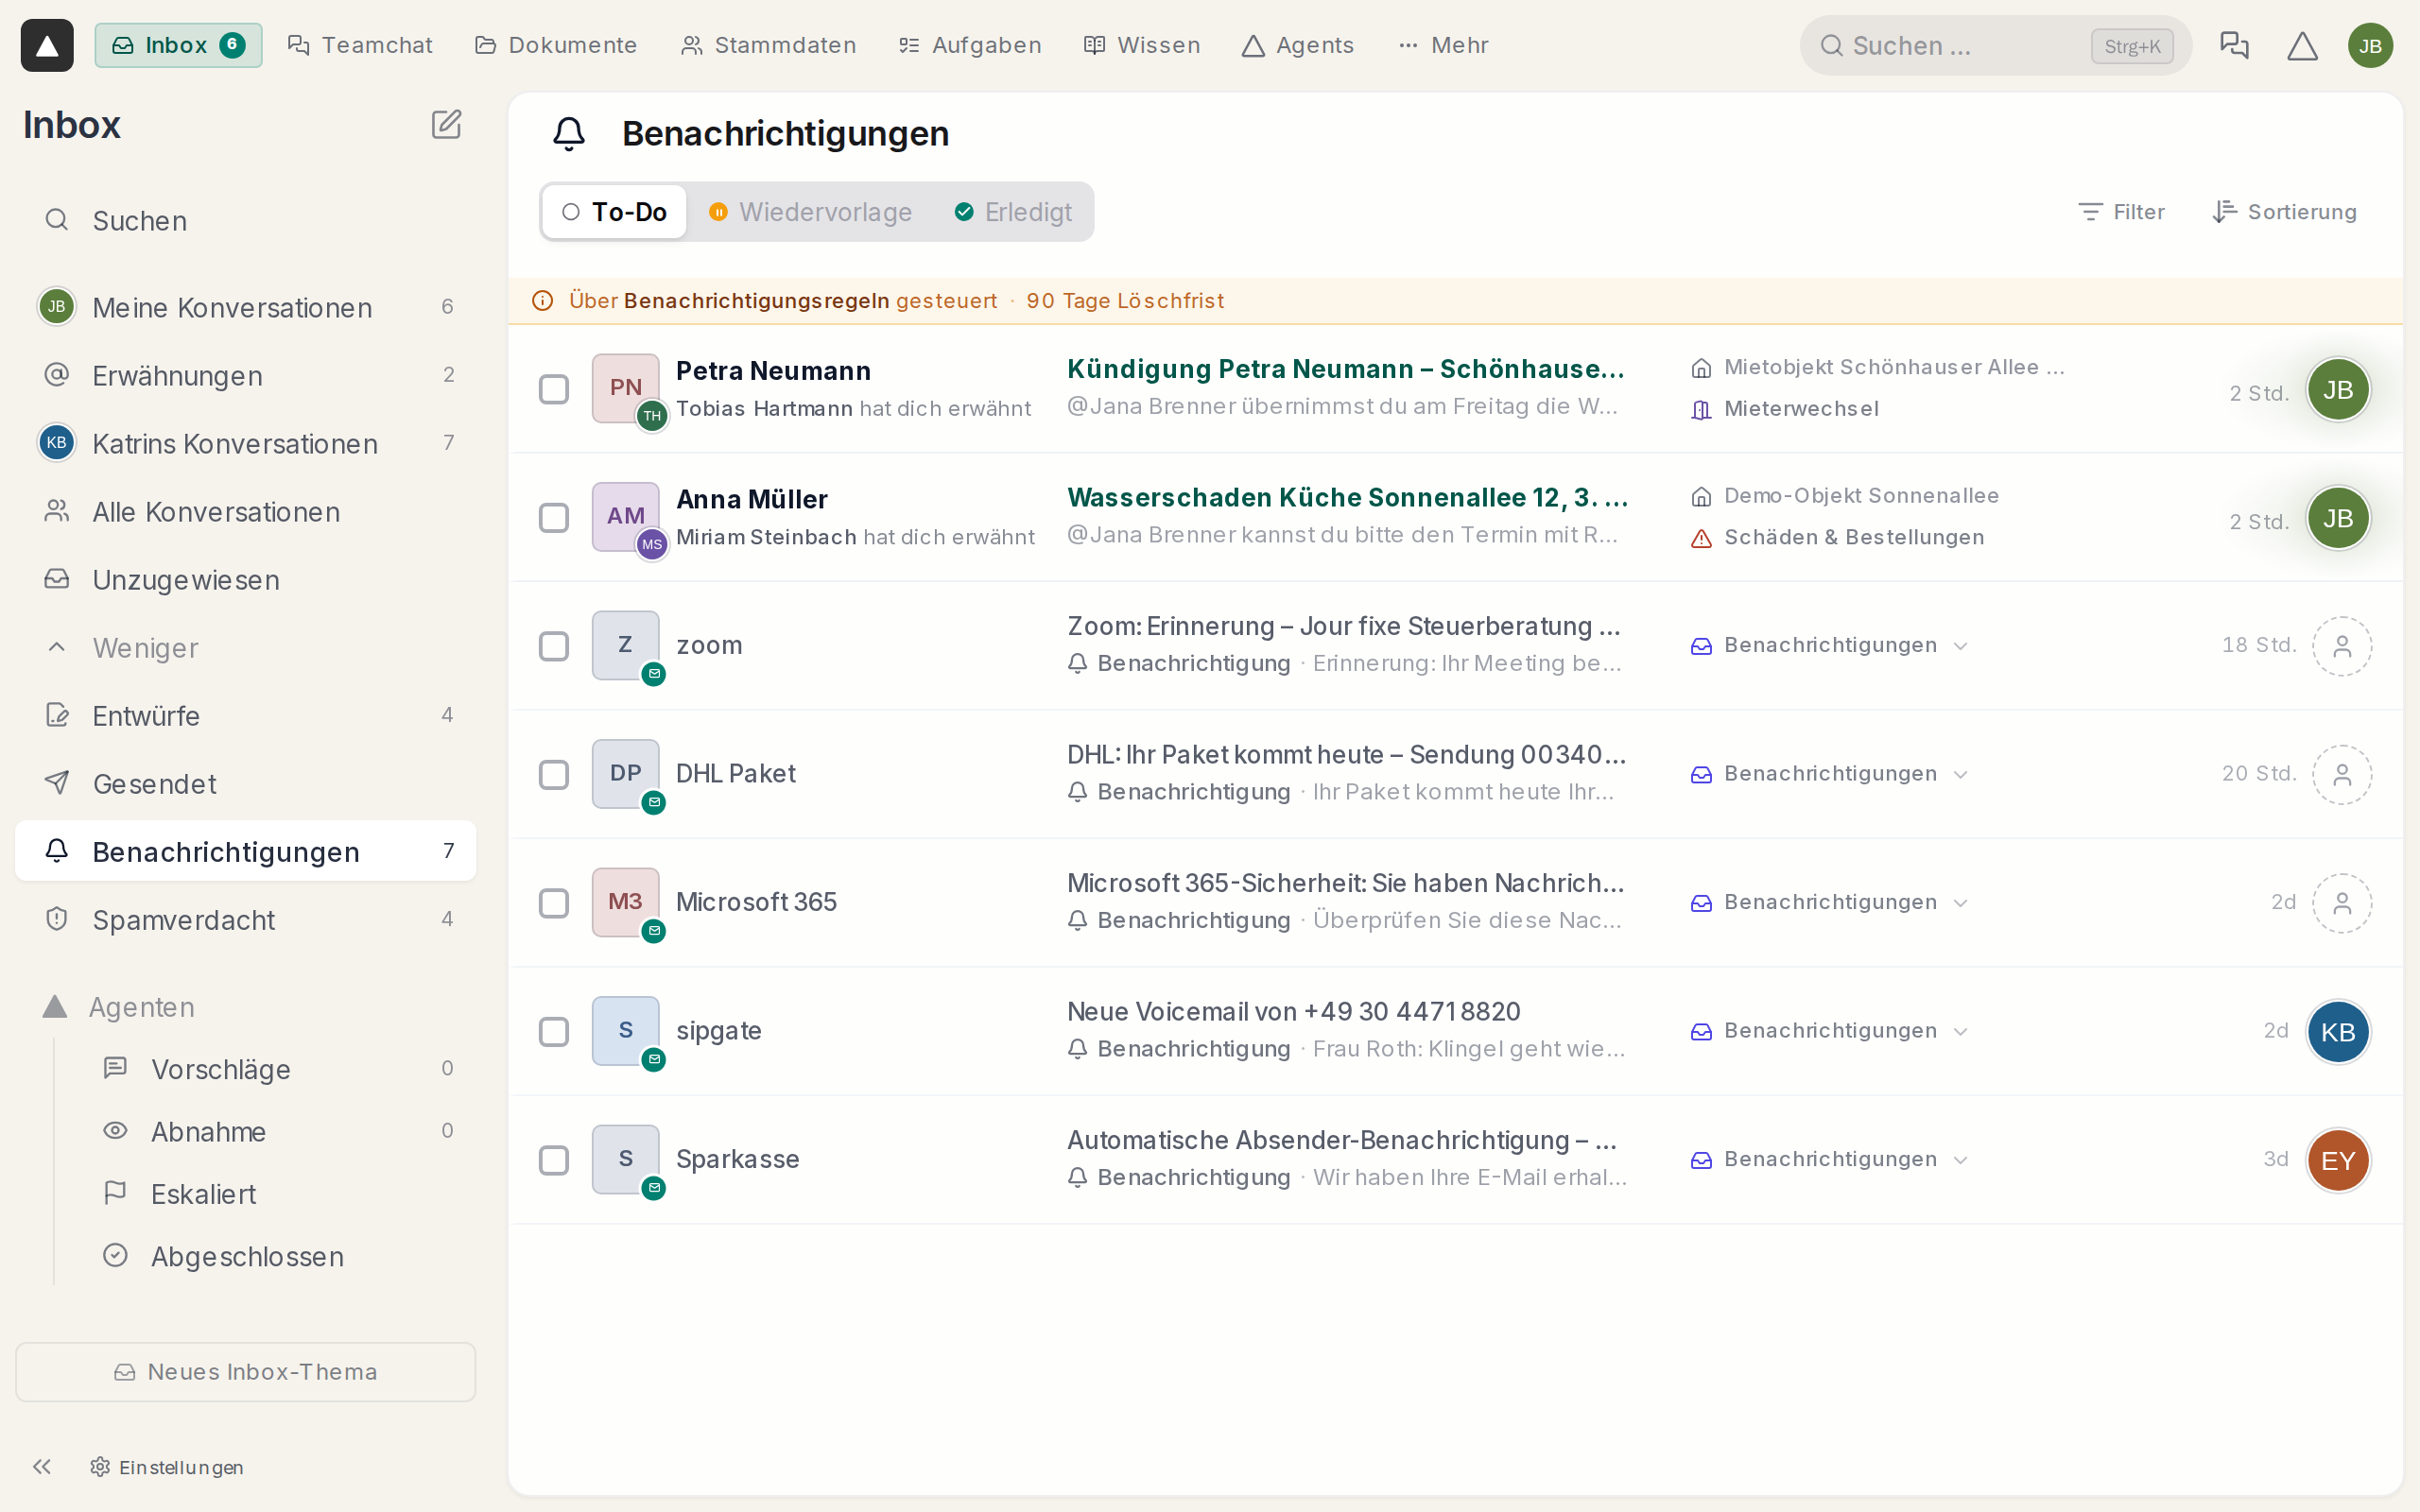Click the unassigned person icon in zoom row
Viewport: 2420px width, 1512px height.
[x=2342, y=646]
